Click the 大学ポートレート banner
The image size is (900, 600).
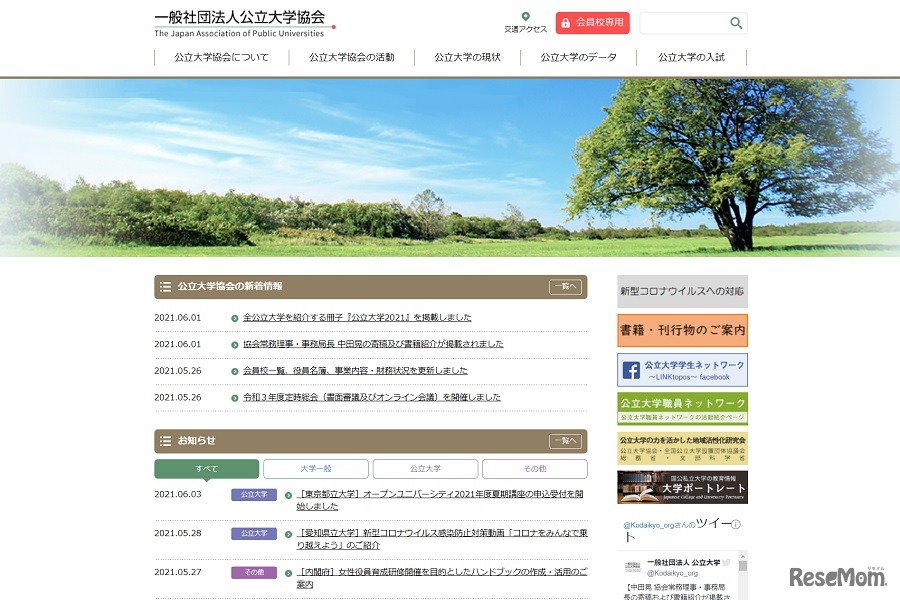pos(682,487)
